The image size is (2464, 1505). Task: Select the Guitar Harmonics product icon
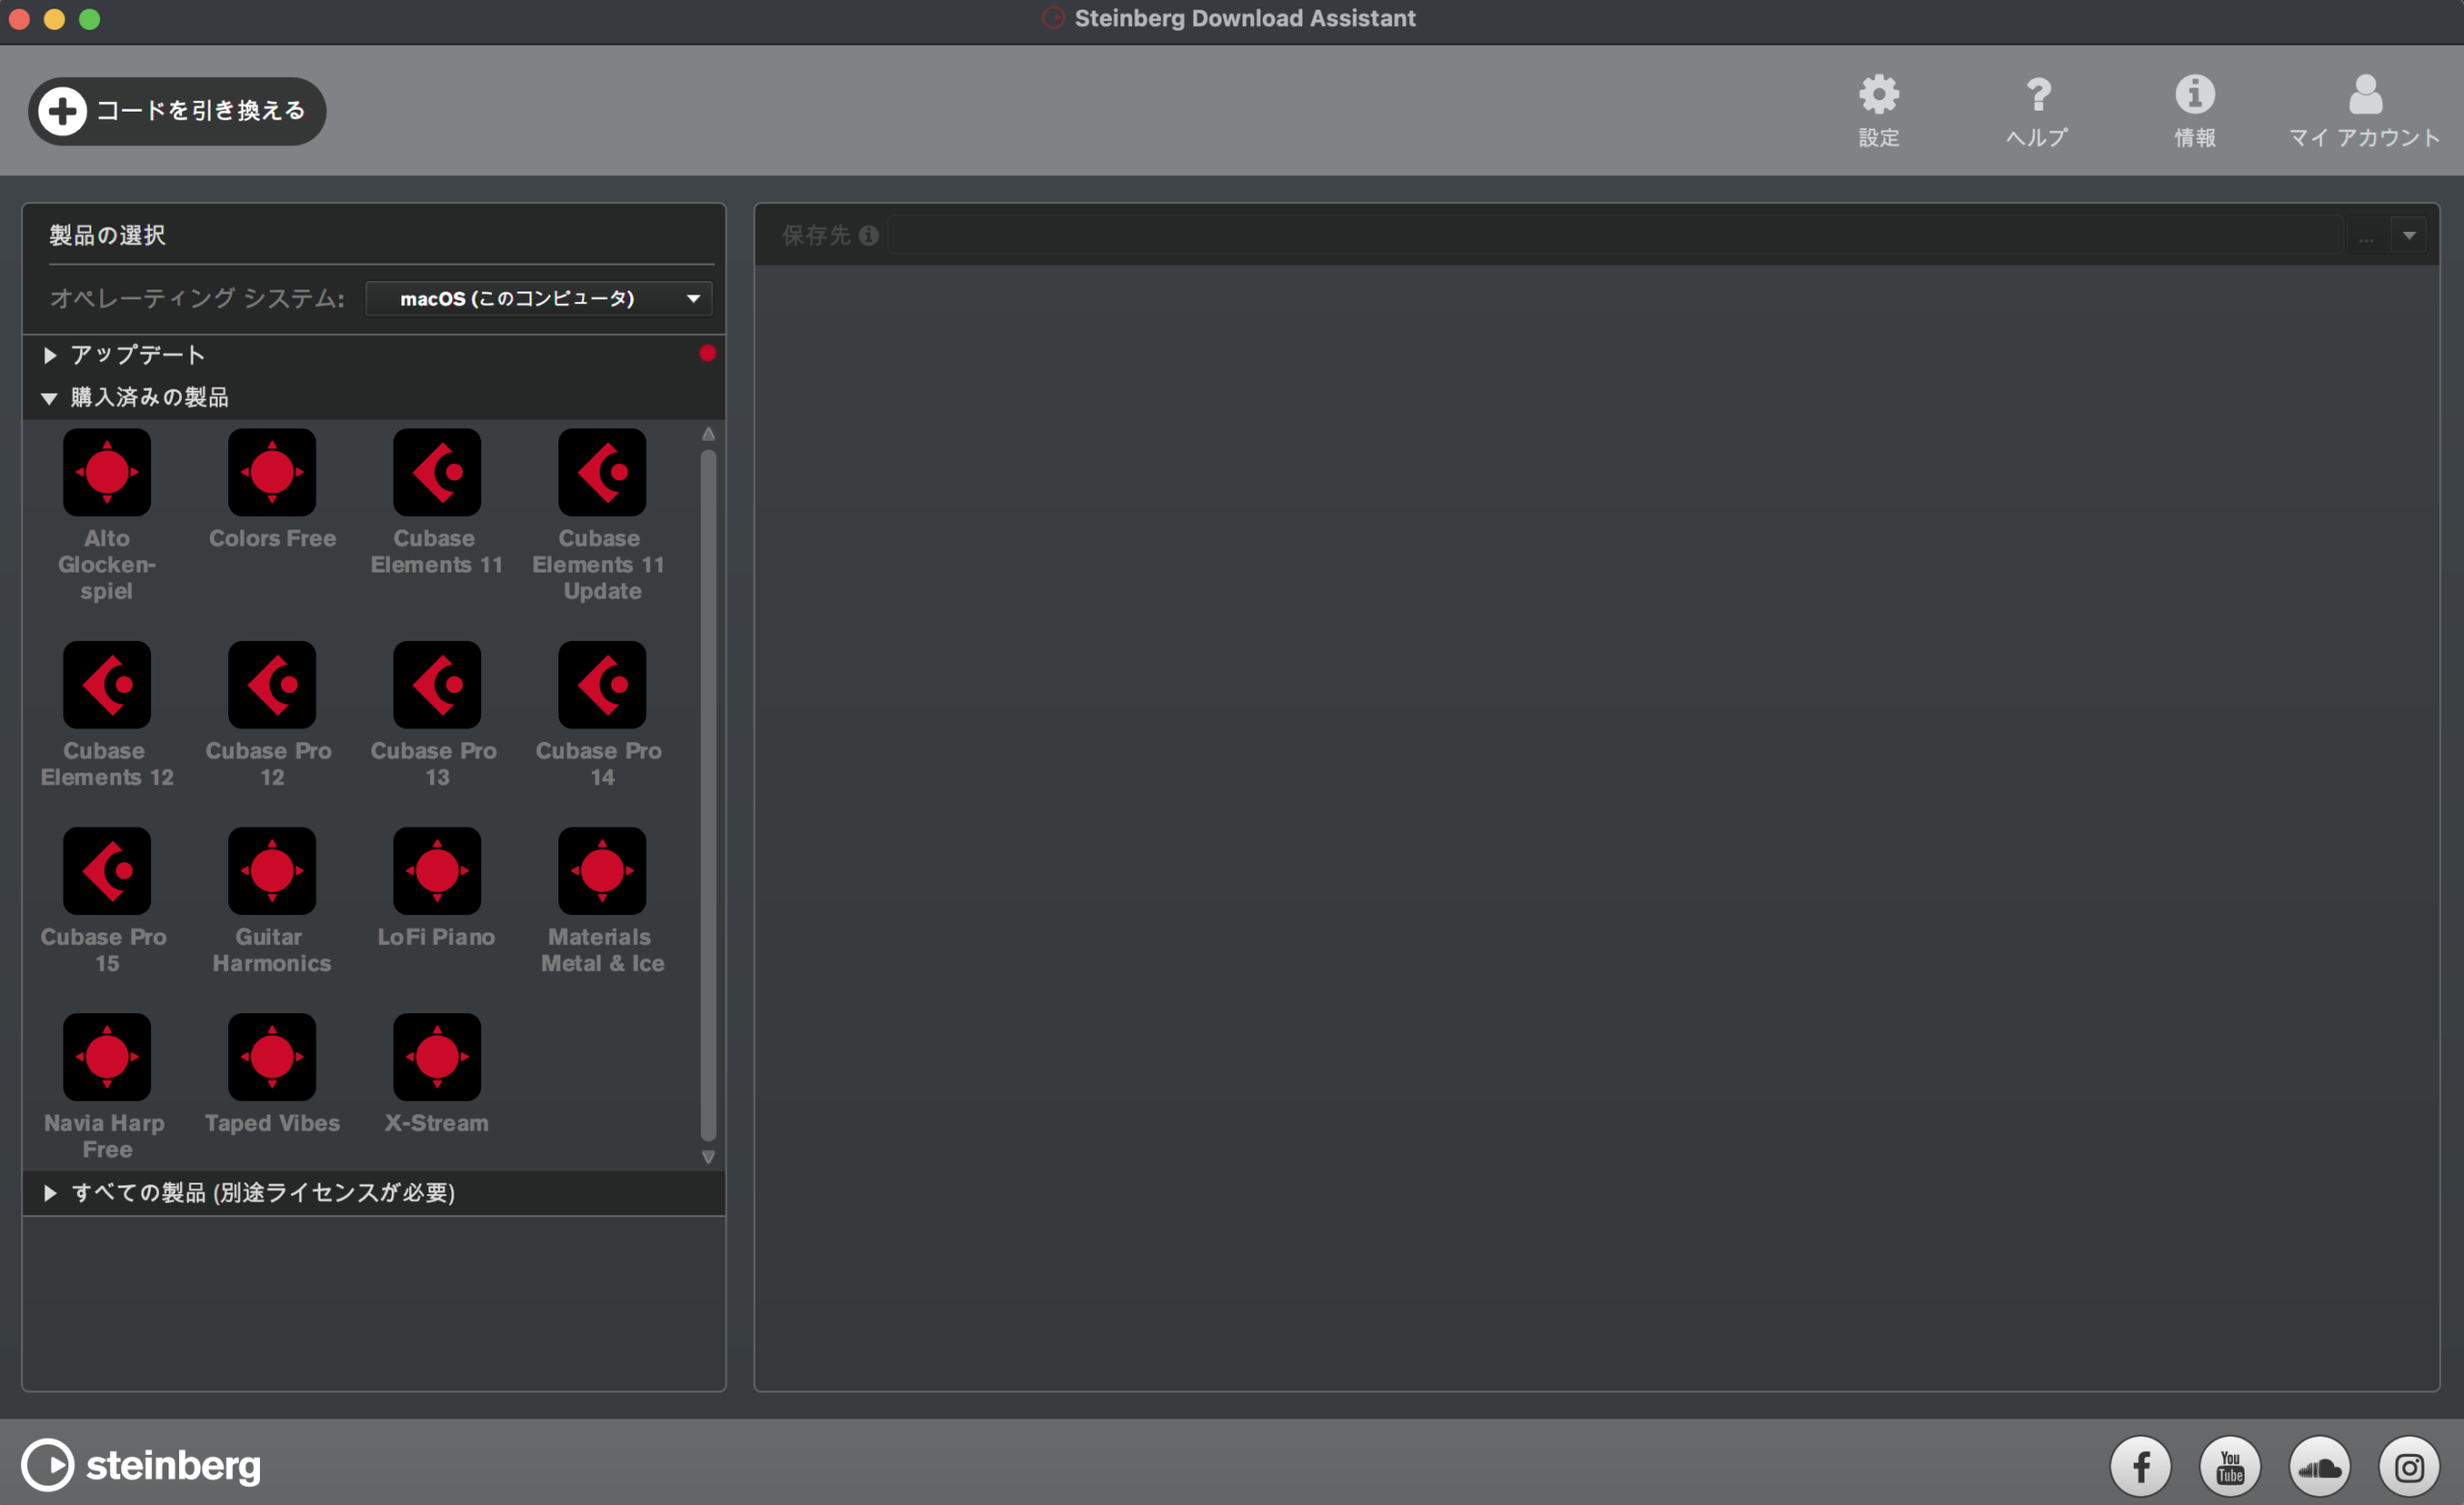[272, 871]
